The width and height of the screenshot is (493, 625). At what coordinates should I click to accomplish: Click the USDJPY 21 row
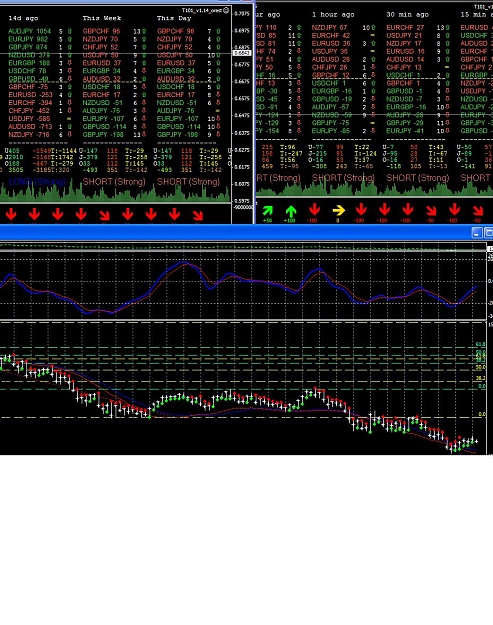coord(418,35)
